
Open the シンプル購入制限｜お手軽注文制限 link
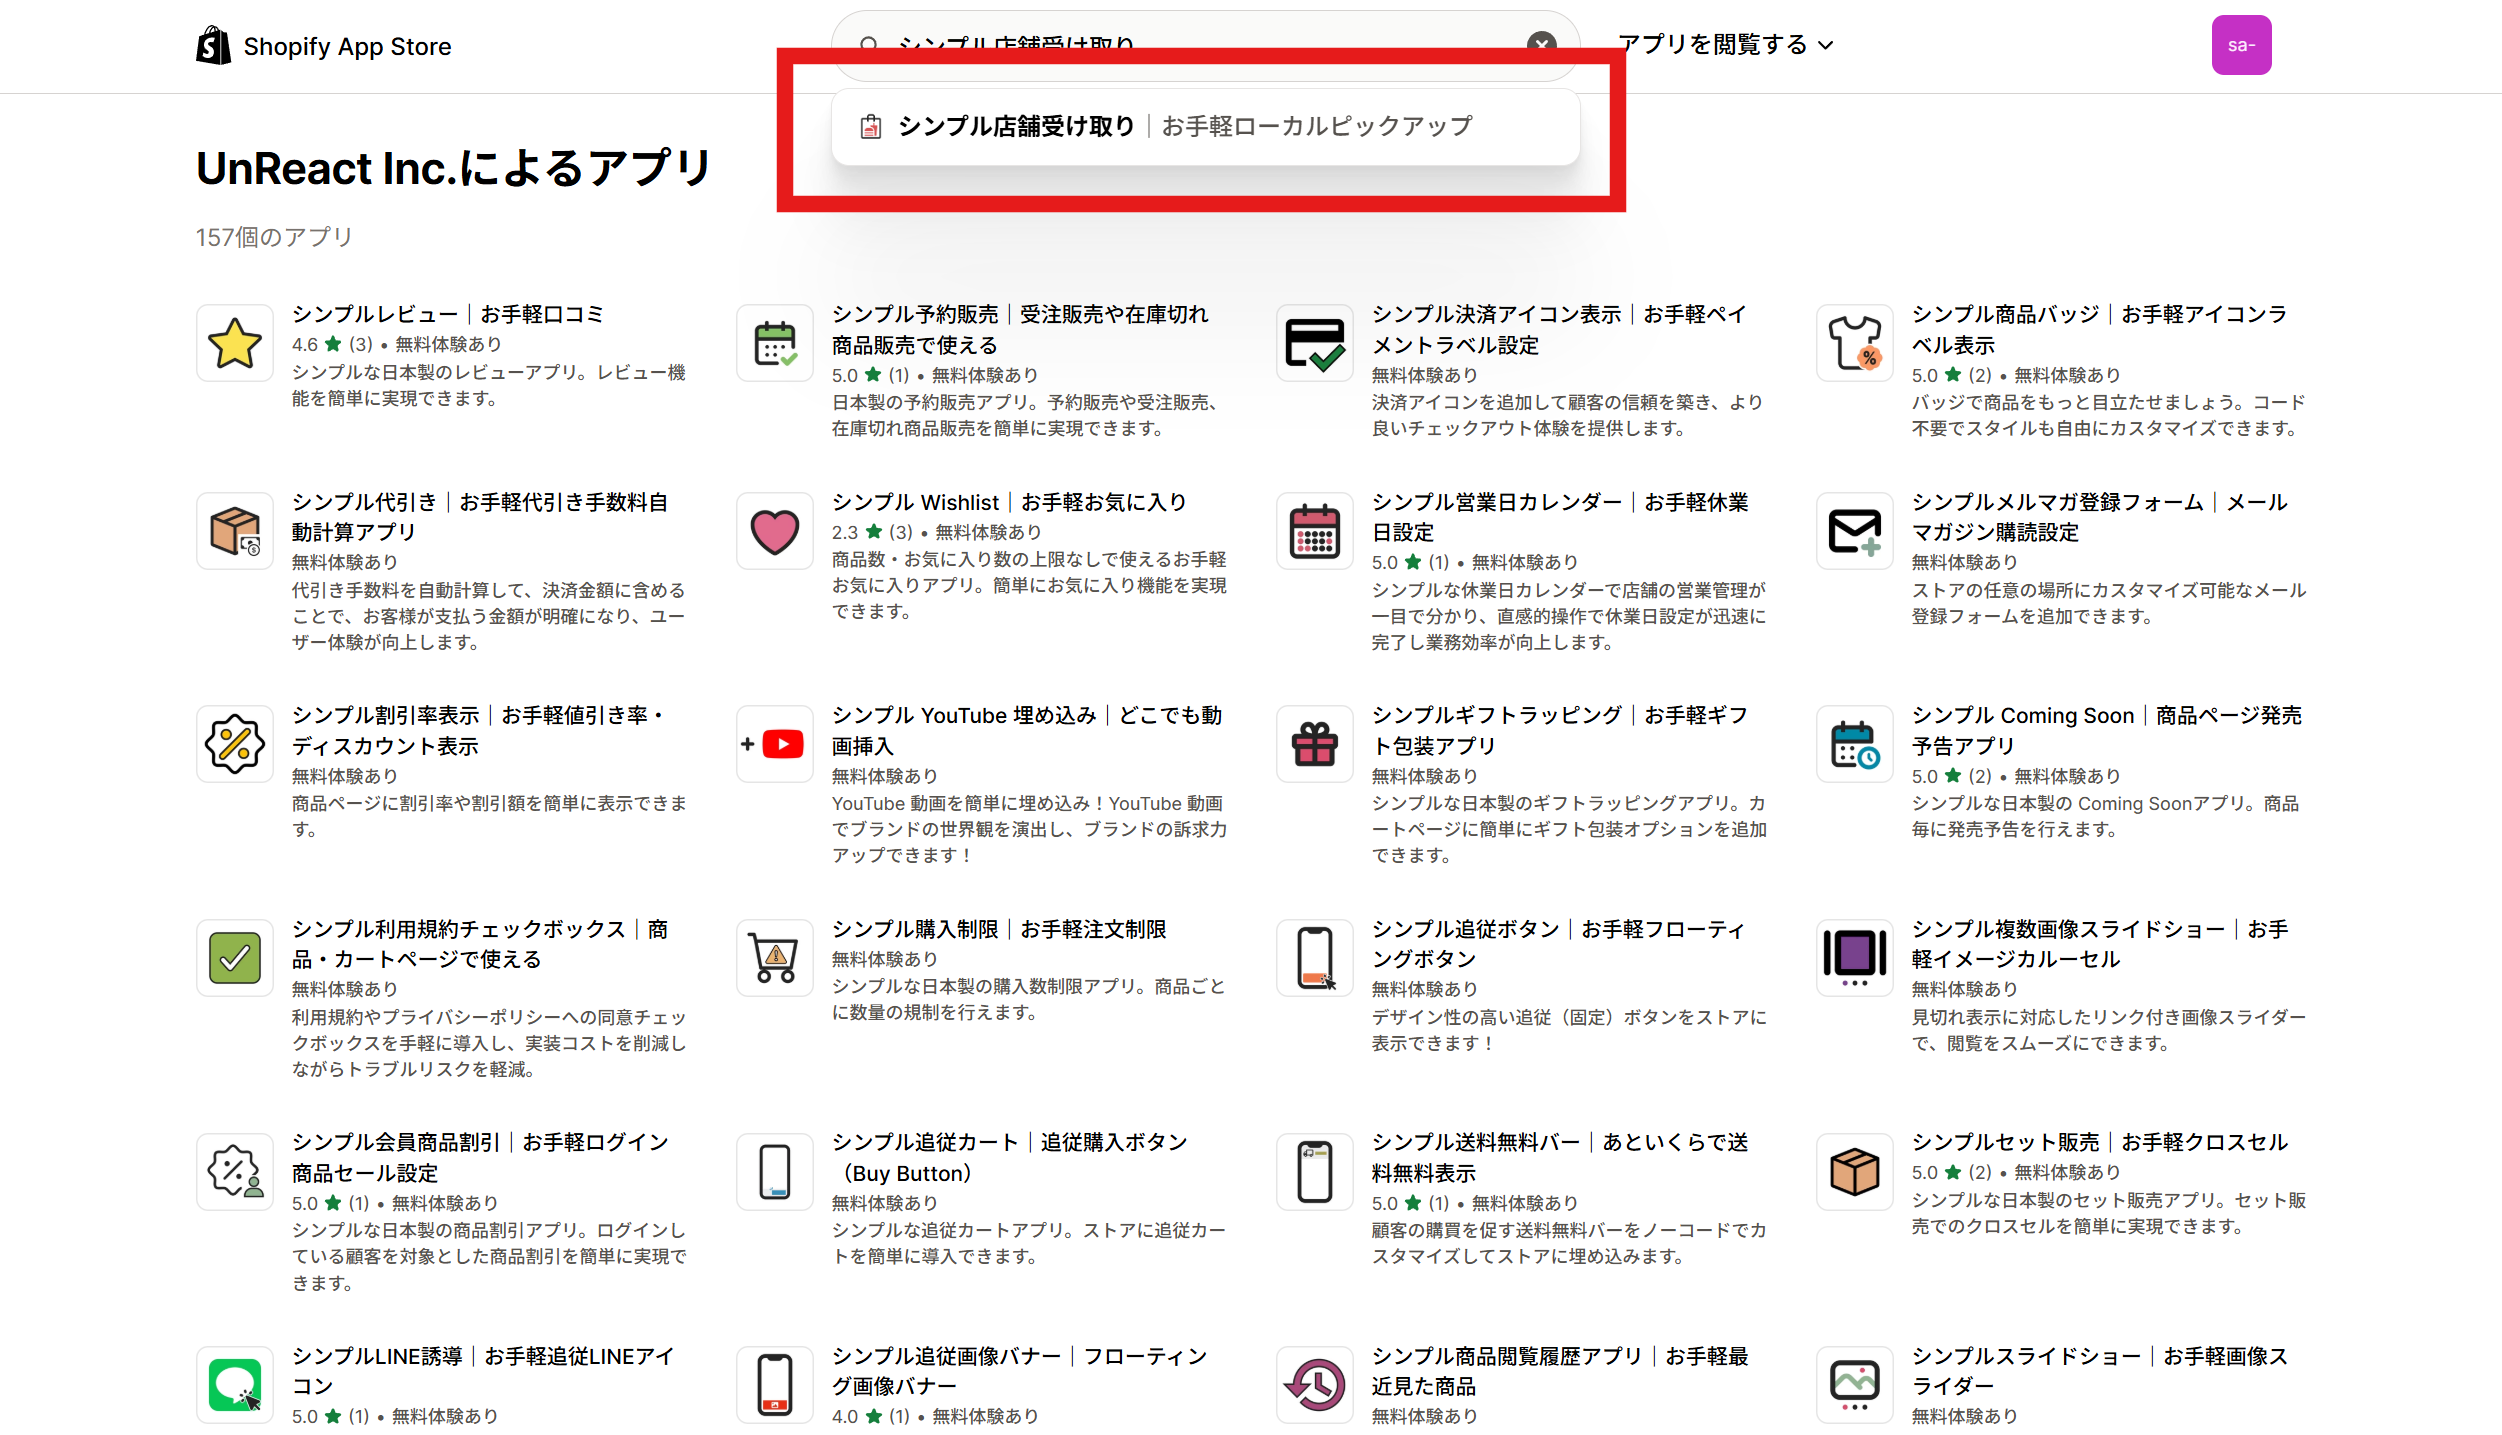click(999, 929)
